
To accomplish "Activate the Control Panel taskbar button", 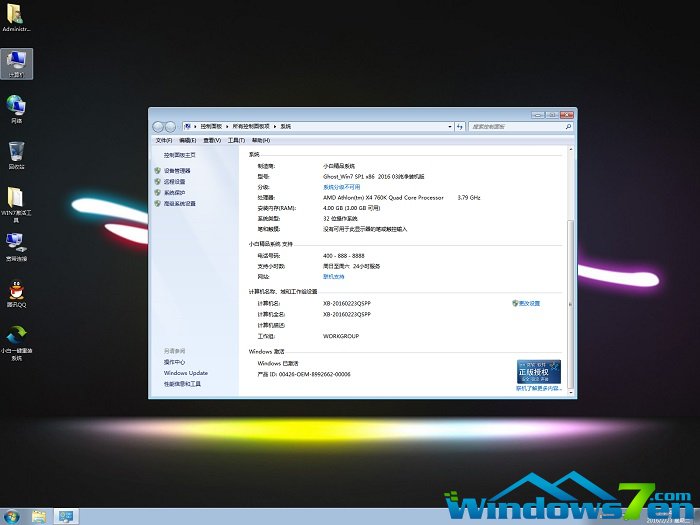I will [x=66, y=517].
